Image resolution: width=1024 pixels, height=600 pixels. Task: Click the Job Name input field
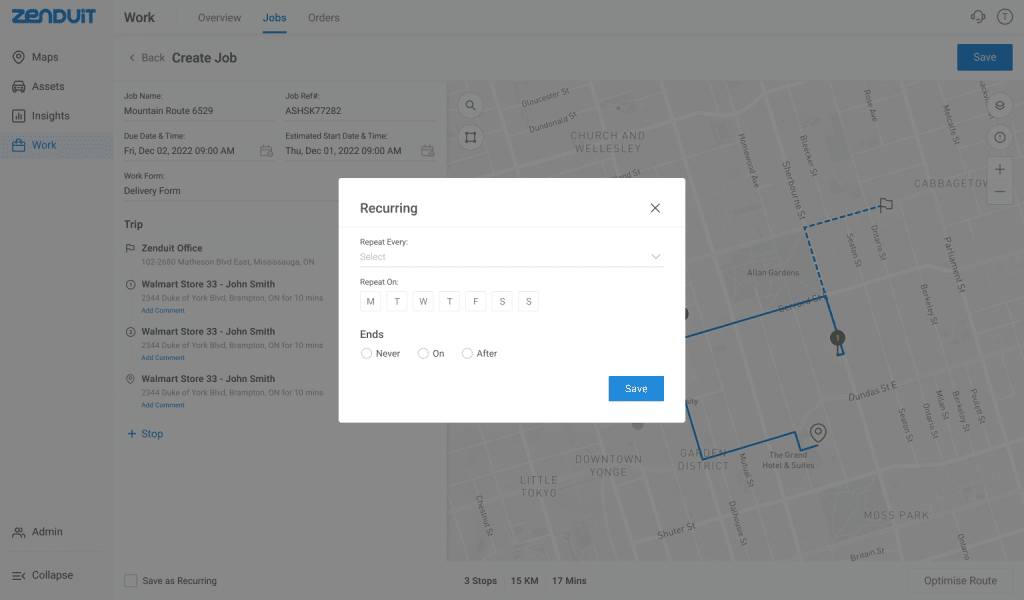pyautogui.click(x=198, y=111)
